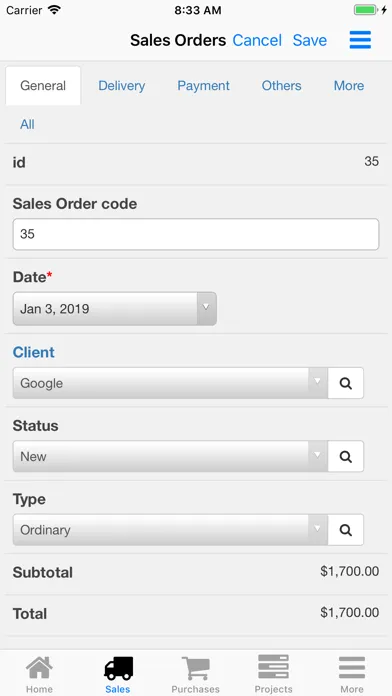
Task: Switch to the Payment tab
Action: [203, 86]
